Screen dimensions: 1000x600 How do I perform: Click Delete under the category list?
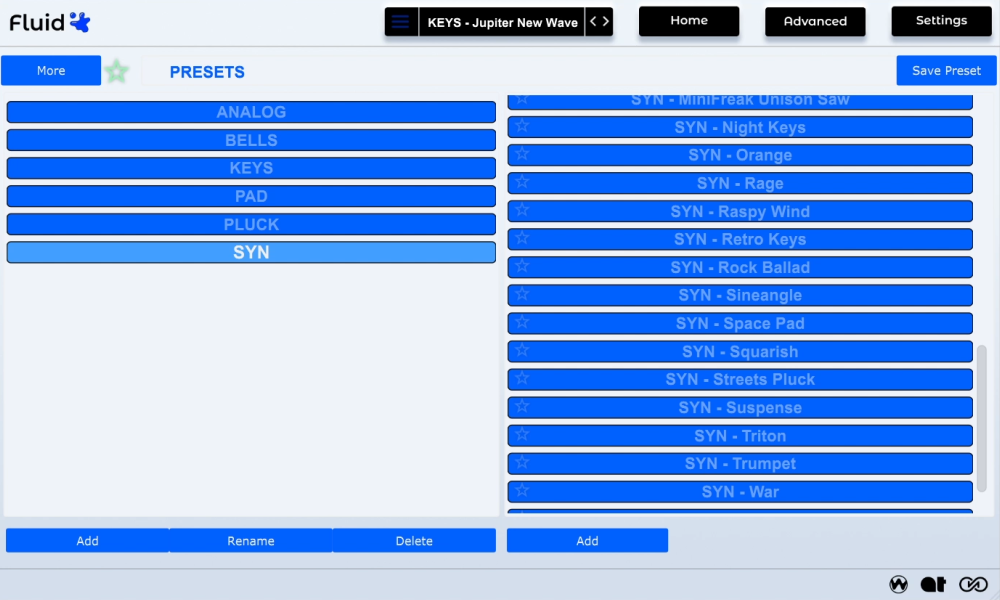pos(414,541)
